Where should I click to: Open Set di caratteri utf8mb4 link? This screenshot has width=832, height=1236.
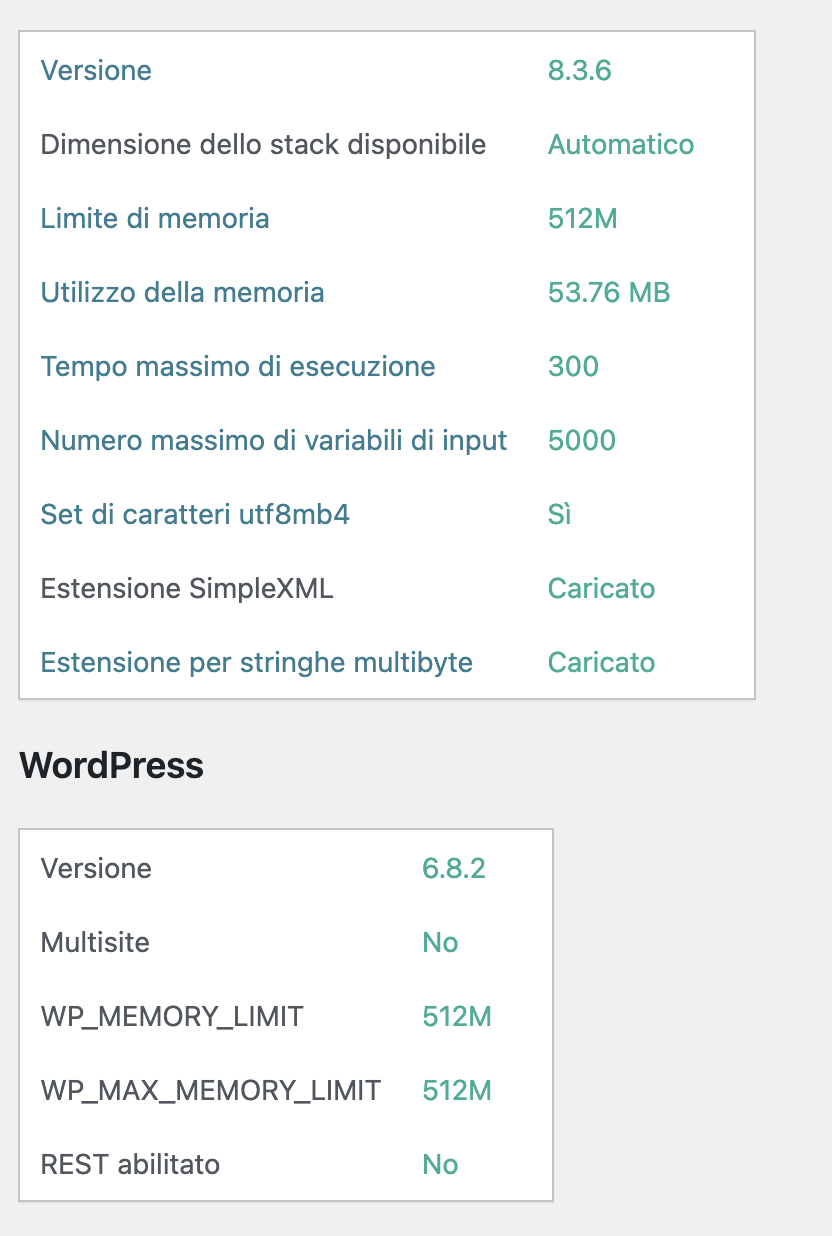point(195,514)
